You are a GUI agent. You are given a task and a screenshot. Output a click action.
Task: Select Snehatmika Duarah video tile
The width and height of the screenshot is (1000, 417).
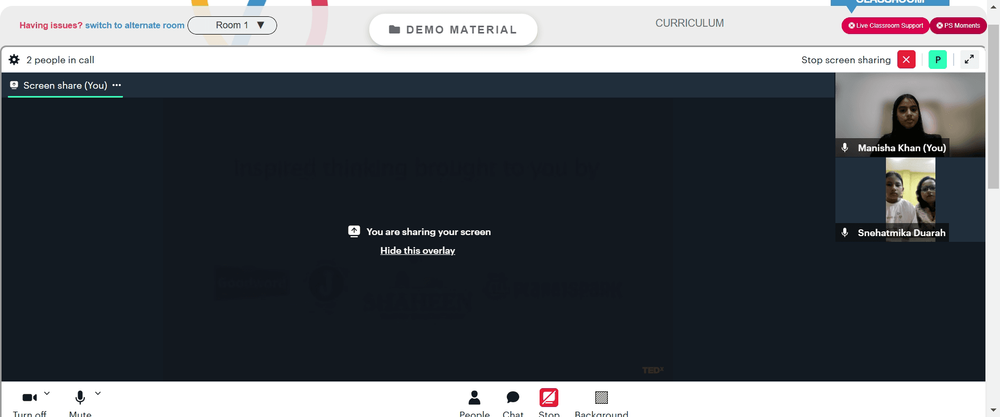click(x=910, y=200)
